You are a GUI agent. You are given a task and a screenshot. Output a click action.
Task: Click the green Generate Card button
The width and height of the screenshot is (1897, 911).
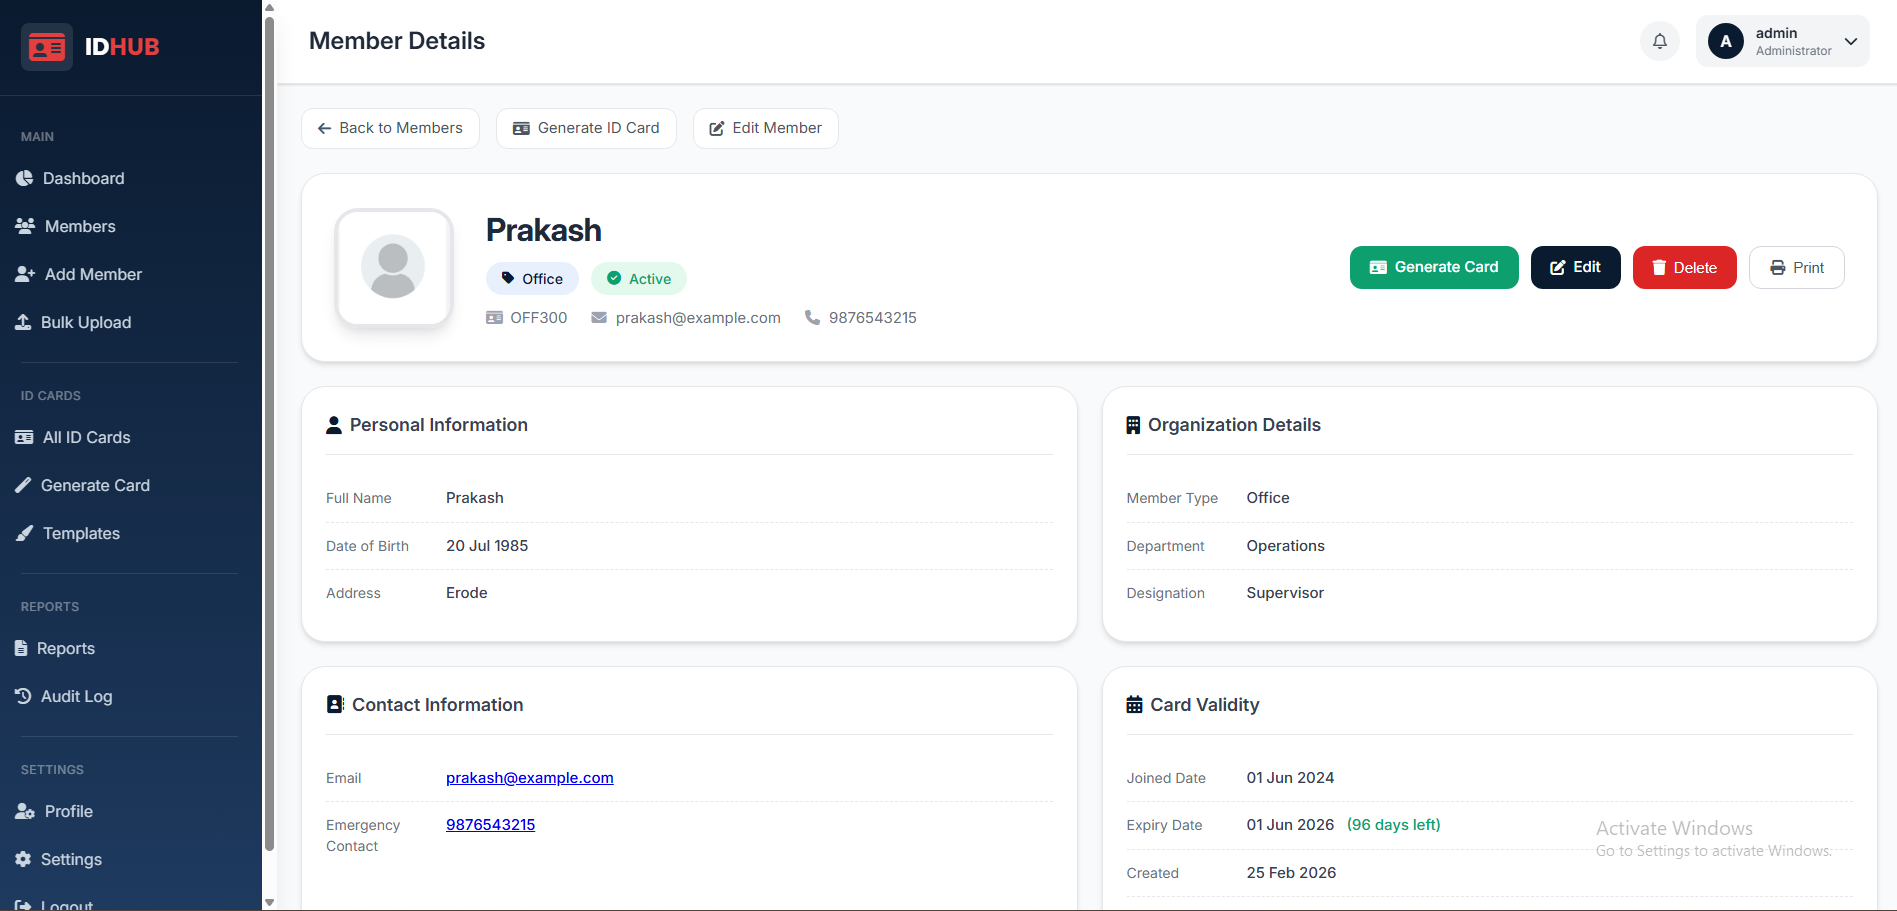(x=1433, y=267)
